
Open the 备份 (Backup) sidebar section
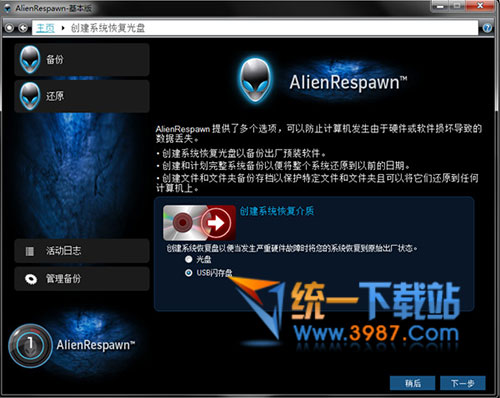point(82,59)
